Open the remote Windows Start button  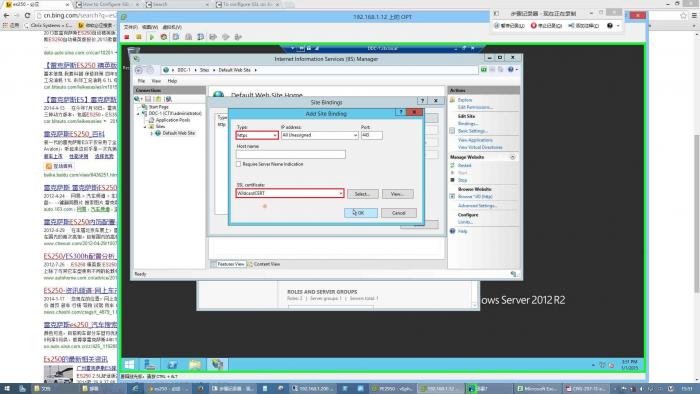coord(130,365)
